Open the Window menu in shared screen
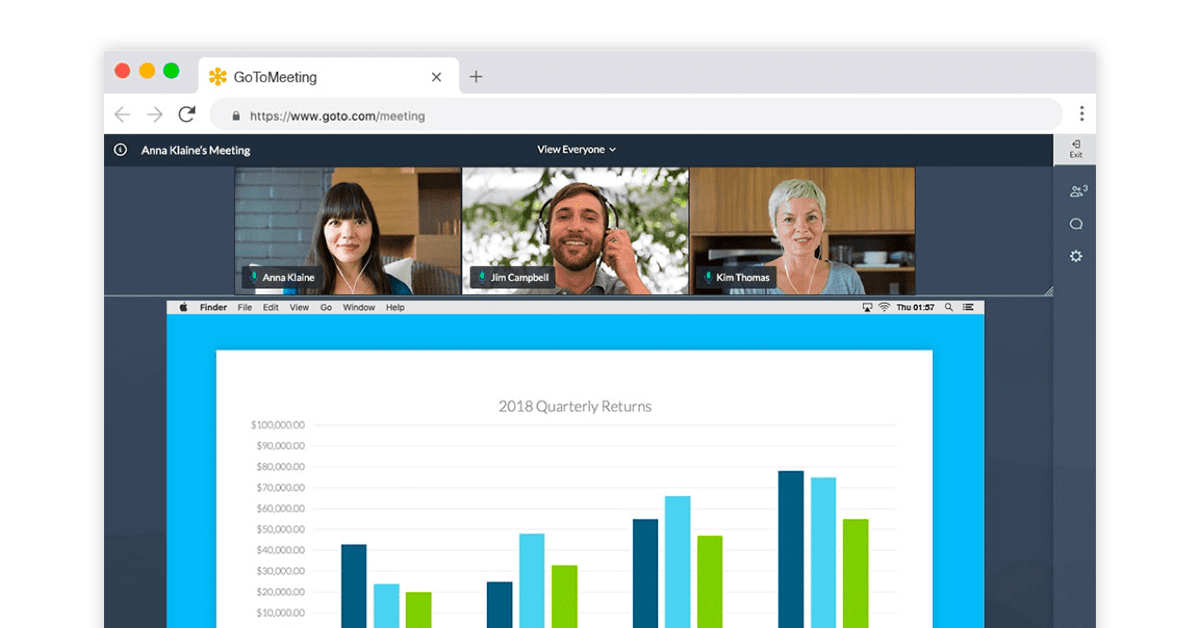 click(x=359, y=308)
